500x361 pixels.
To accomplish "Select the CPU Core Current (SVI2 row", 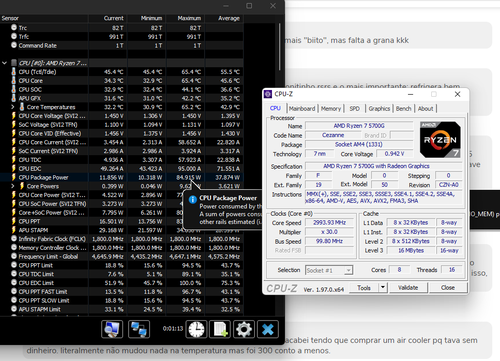I will (x=122, y=142).
